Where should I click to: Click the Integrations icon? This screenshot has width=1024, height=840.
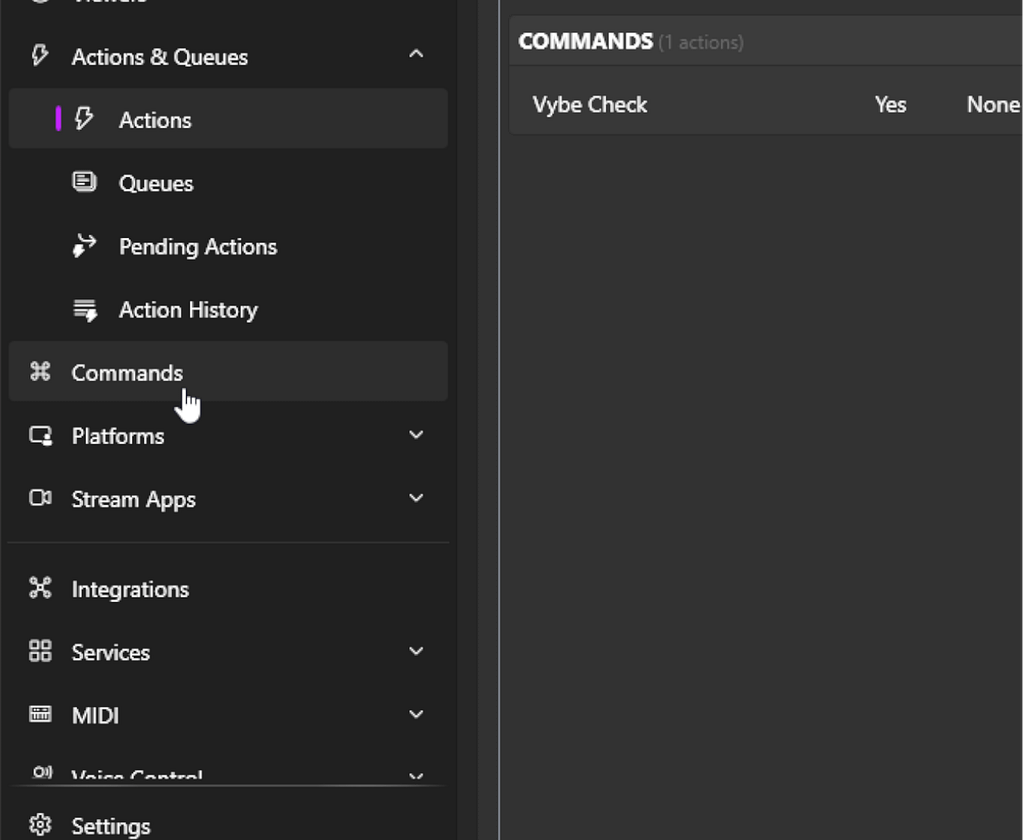[x=40, y=588]
